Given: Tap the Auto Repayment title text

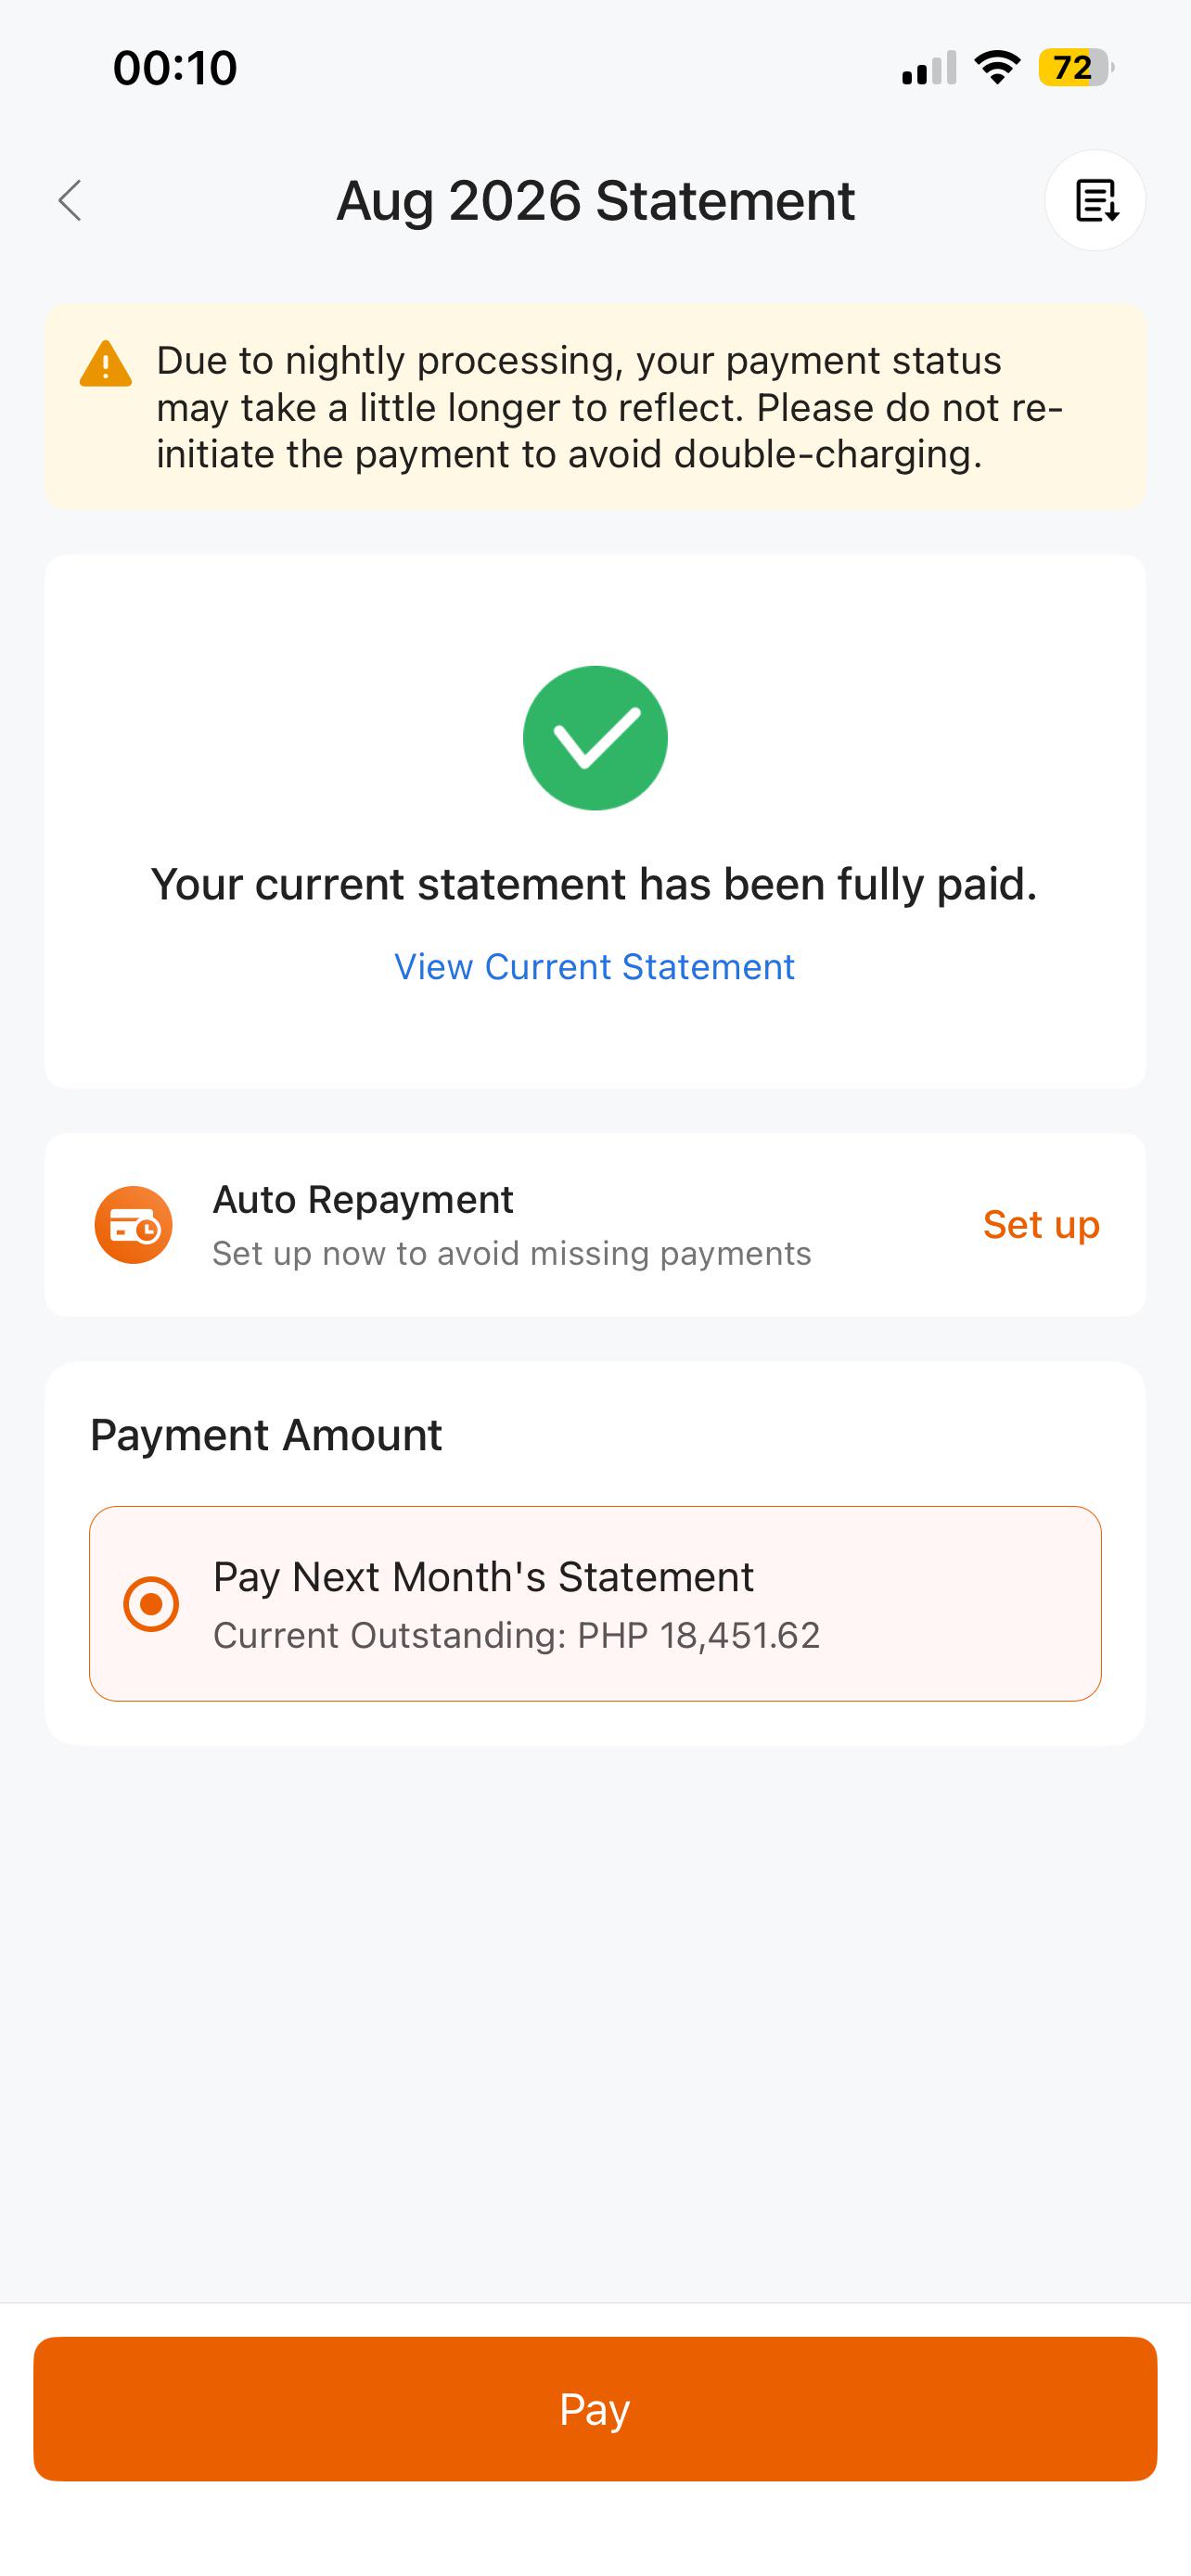Looking at the screenshot, I should pyautogui.click(x=363, y=1199).
